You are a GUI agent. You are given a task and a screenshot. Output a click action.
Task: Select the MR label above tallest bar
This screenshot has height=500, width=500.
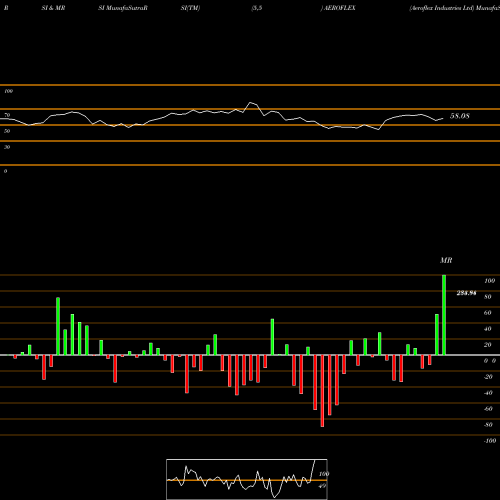coord(446,260)
